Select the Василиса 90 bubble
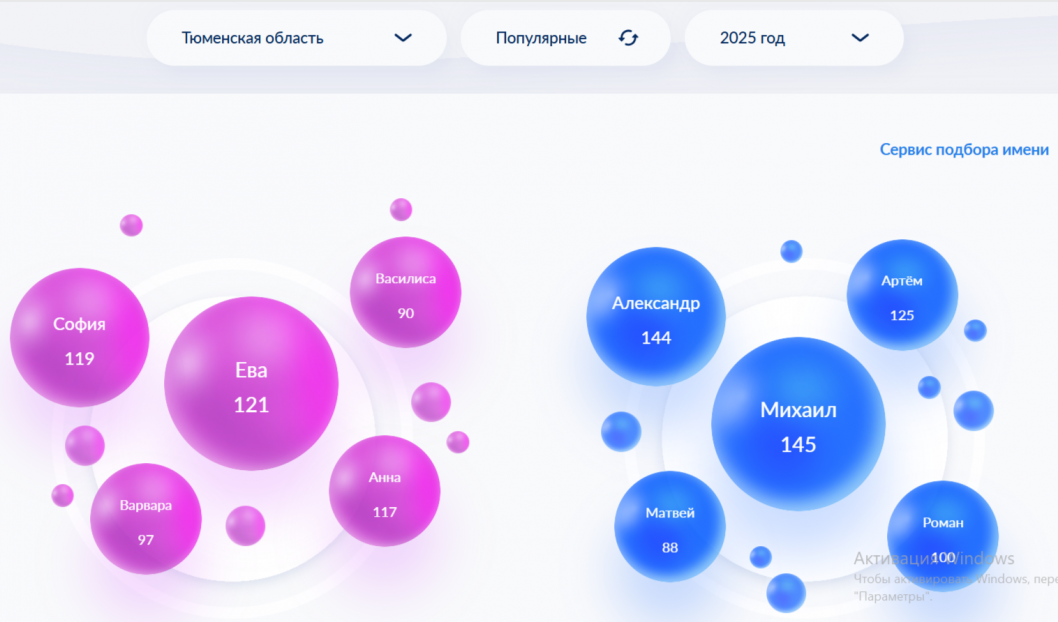The image size is (1058, 622). [x=405, y=292]
